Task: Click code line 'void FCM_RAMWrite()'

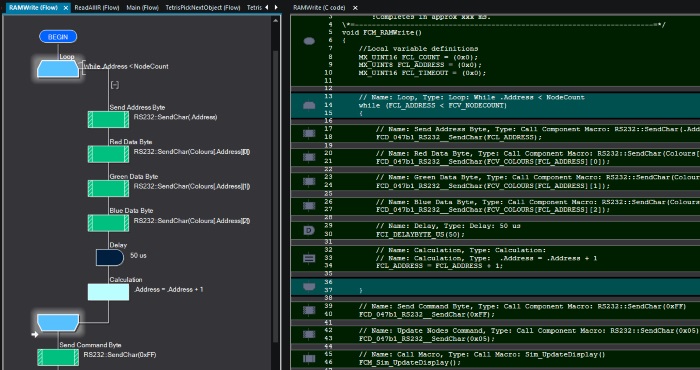Action: pyautogui.click(x=382, y=33)
